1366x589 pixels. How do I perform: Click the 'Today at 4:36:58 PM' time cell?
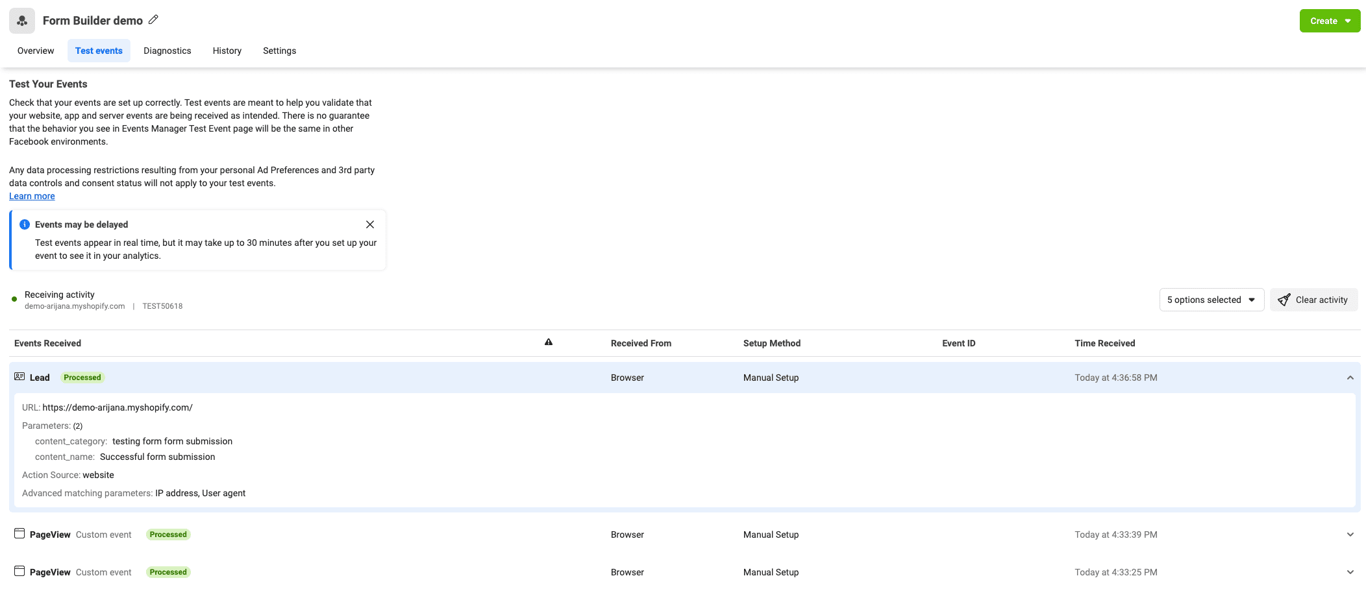click(x=1116, y=378)
